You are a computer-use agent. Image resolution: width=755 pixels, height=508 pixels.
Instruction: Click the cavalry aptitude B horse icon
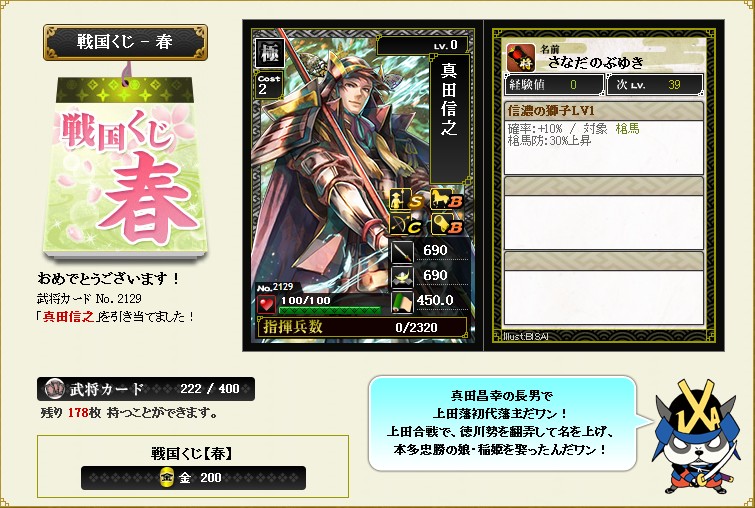(447, 199)
